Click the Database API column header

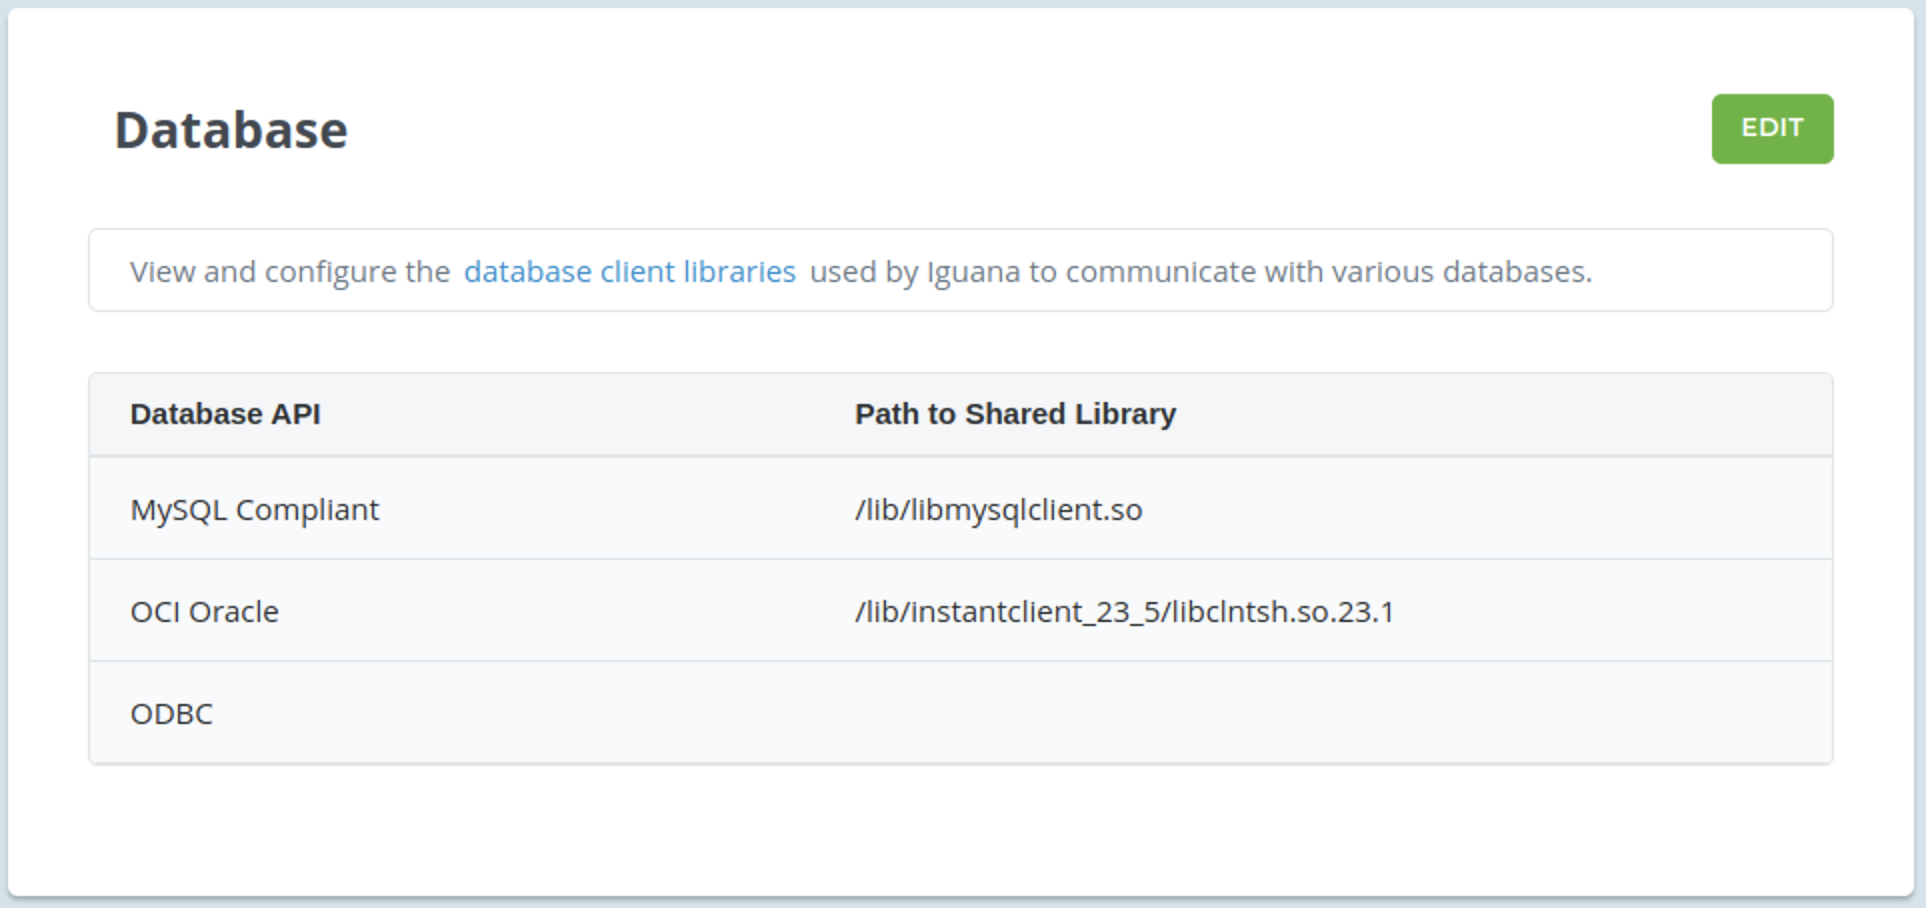coord(225,414)
